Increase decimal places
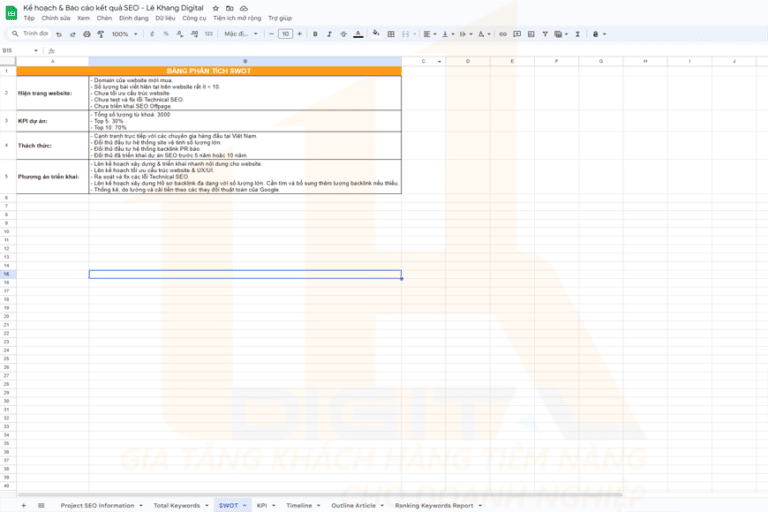Viewport: 768px width, 512px height. click(194, 34)
